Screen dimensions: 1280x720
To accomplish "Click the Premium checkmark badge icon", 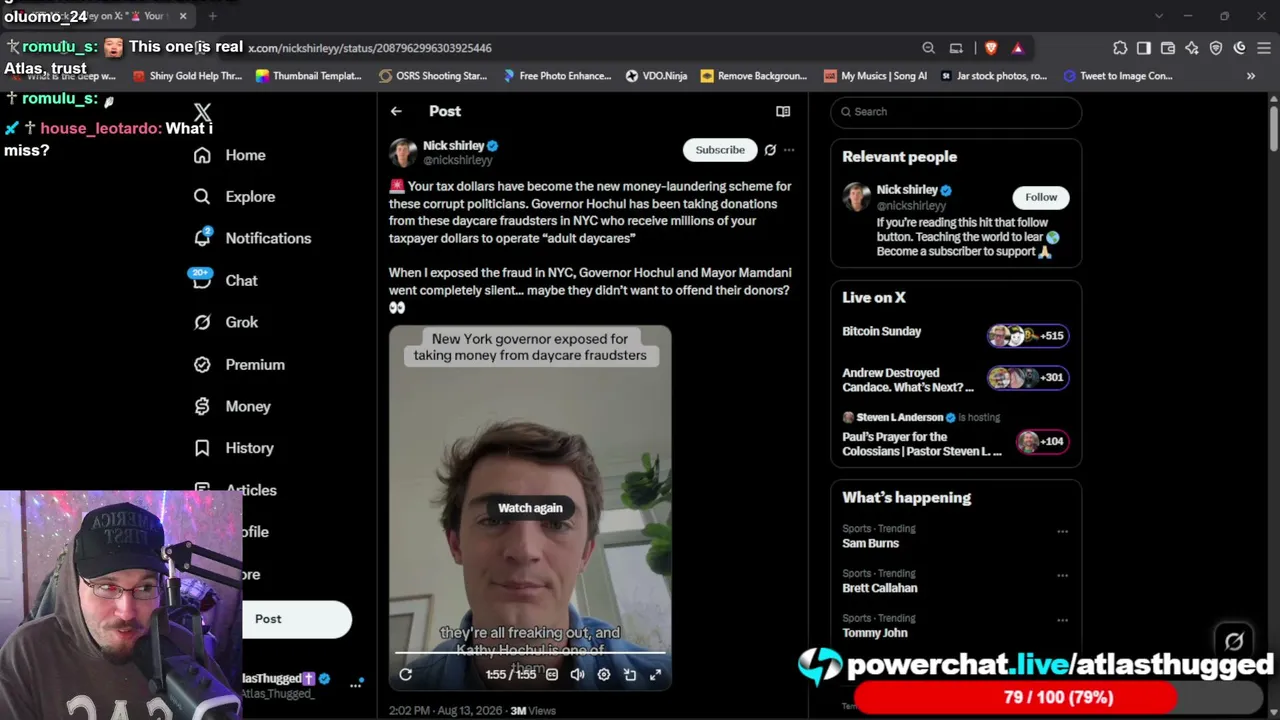I will [x=202, y=364].
